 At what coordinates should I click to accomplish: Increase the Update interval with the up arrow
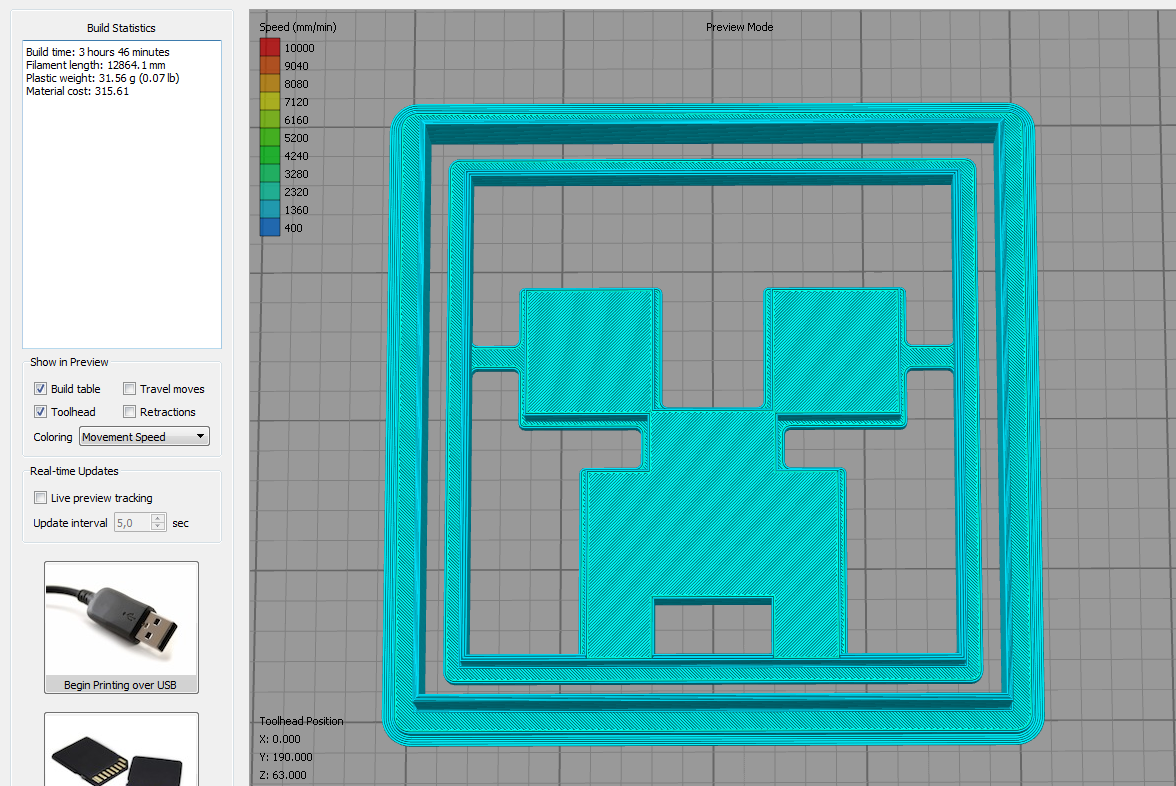[x=158, y=518]
